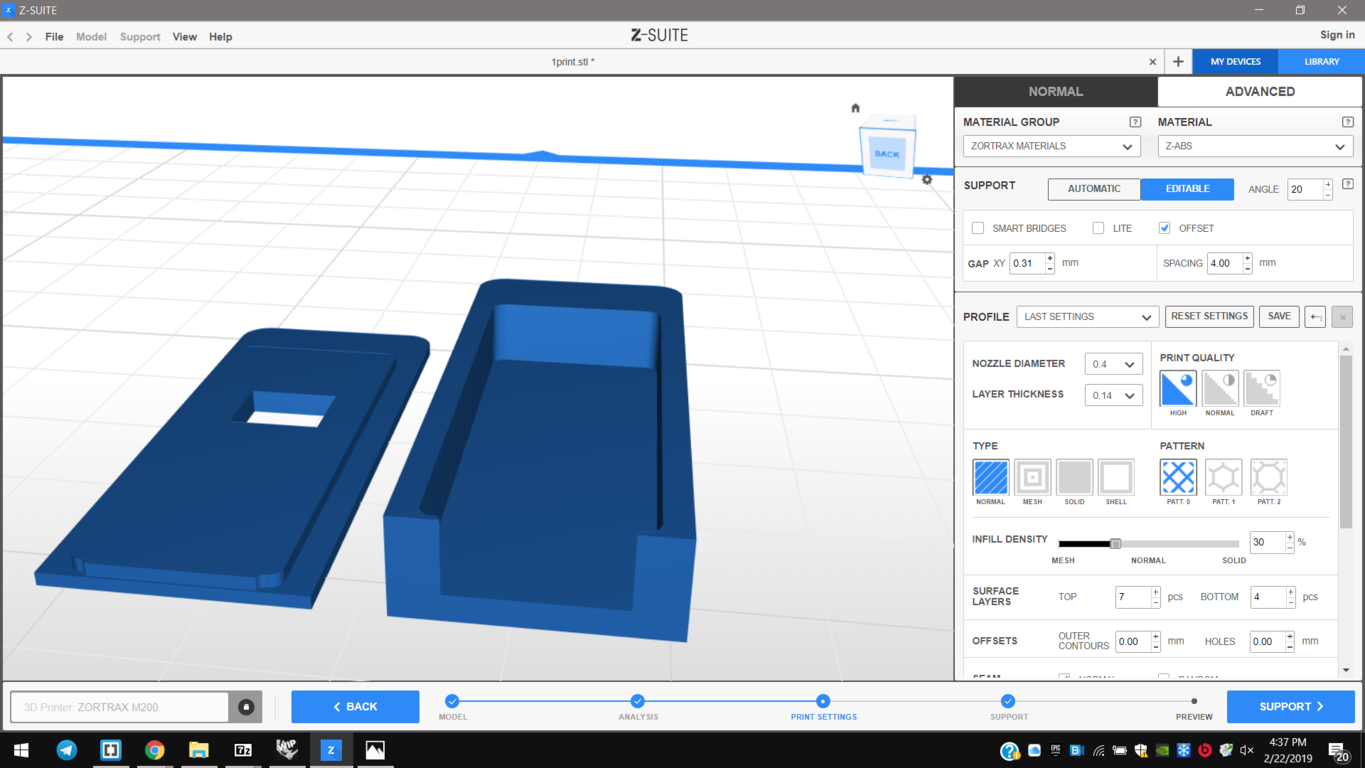Add a new tab with the plus icon
Image resolution: width=1365 pixels, height=768 pixels.
click(1178, 62)
